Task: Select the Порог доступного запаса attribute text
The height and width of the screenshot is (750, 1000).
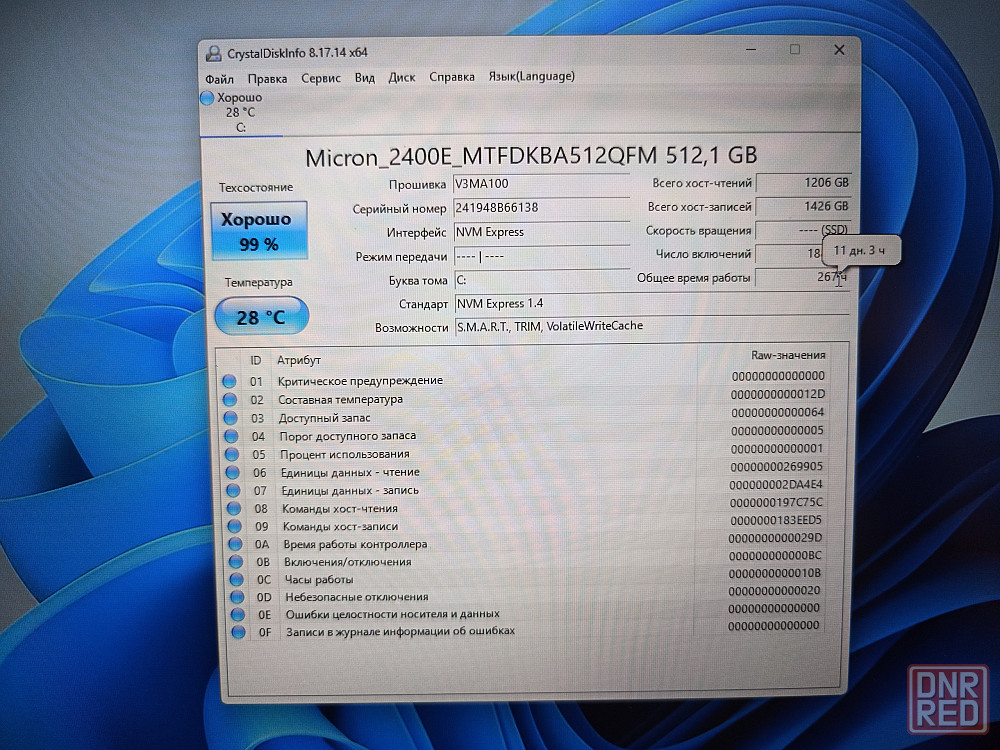Action: [x=348, y=436]
